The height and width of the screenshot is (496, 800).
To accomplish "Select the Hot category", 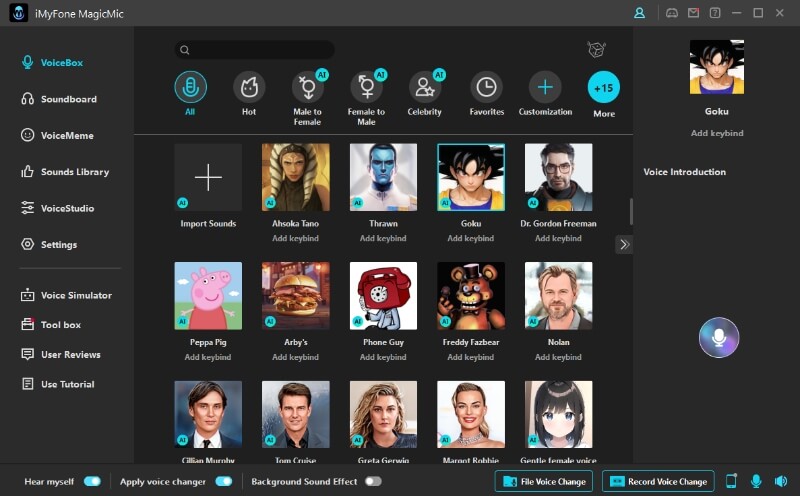I will coord(249,87).
